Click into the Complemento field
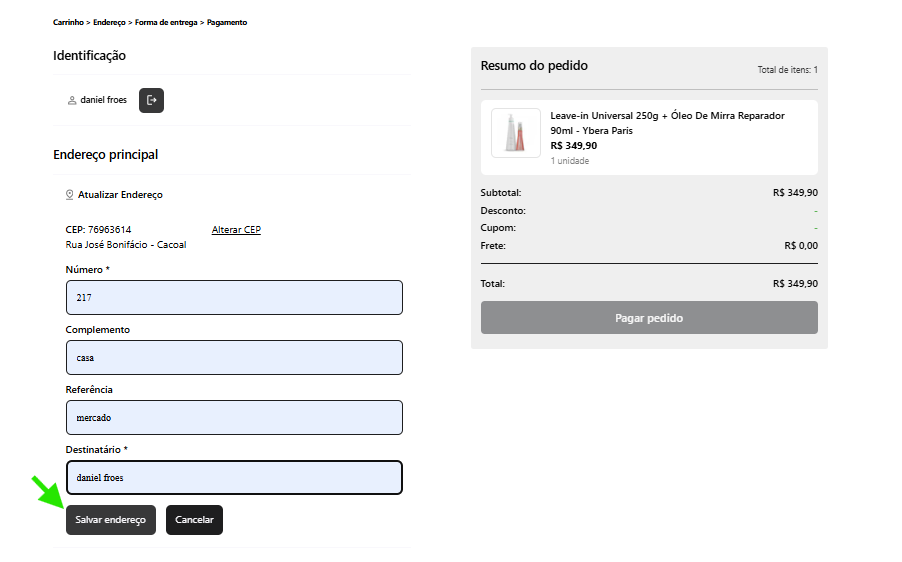 234,357
